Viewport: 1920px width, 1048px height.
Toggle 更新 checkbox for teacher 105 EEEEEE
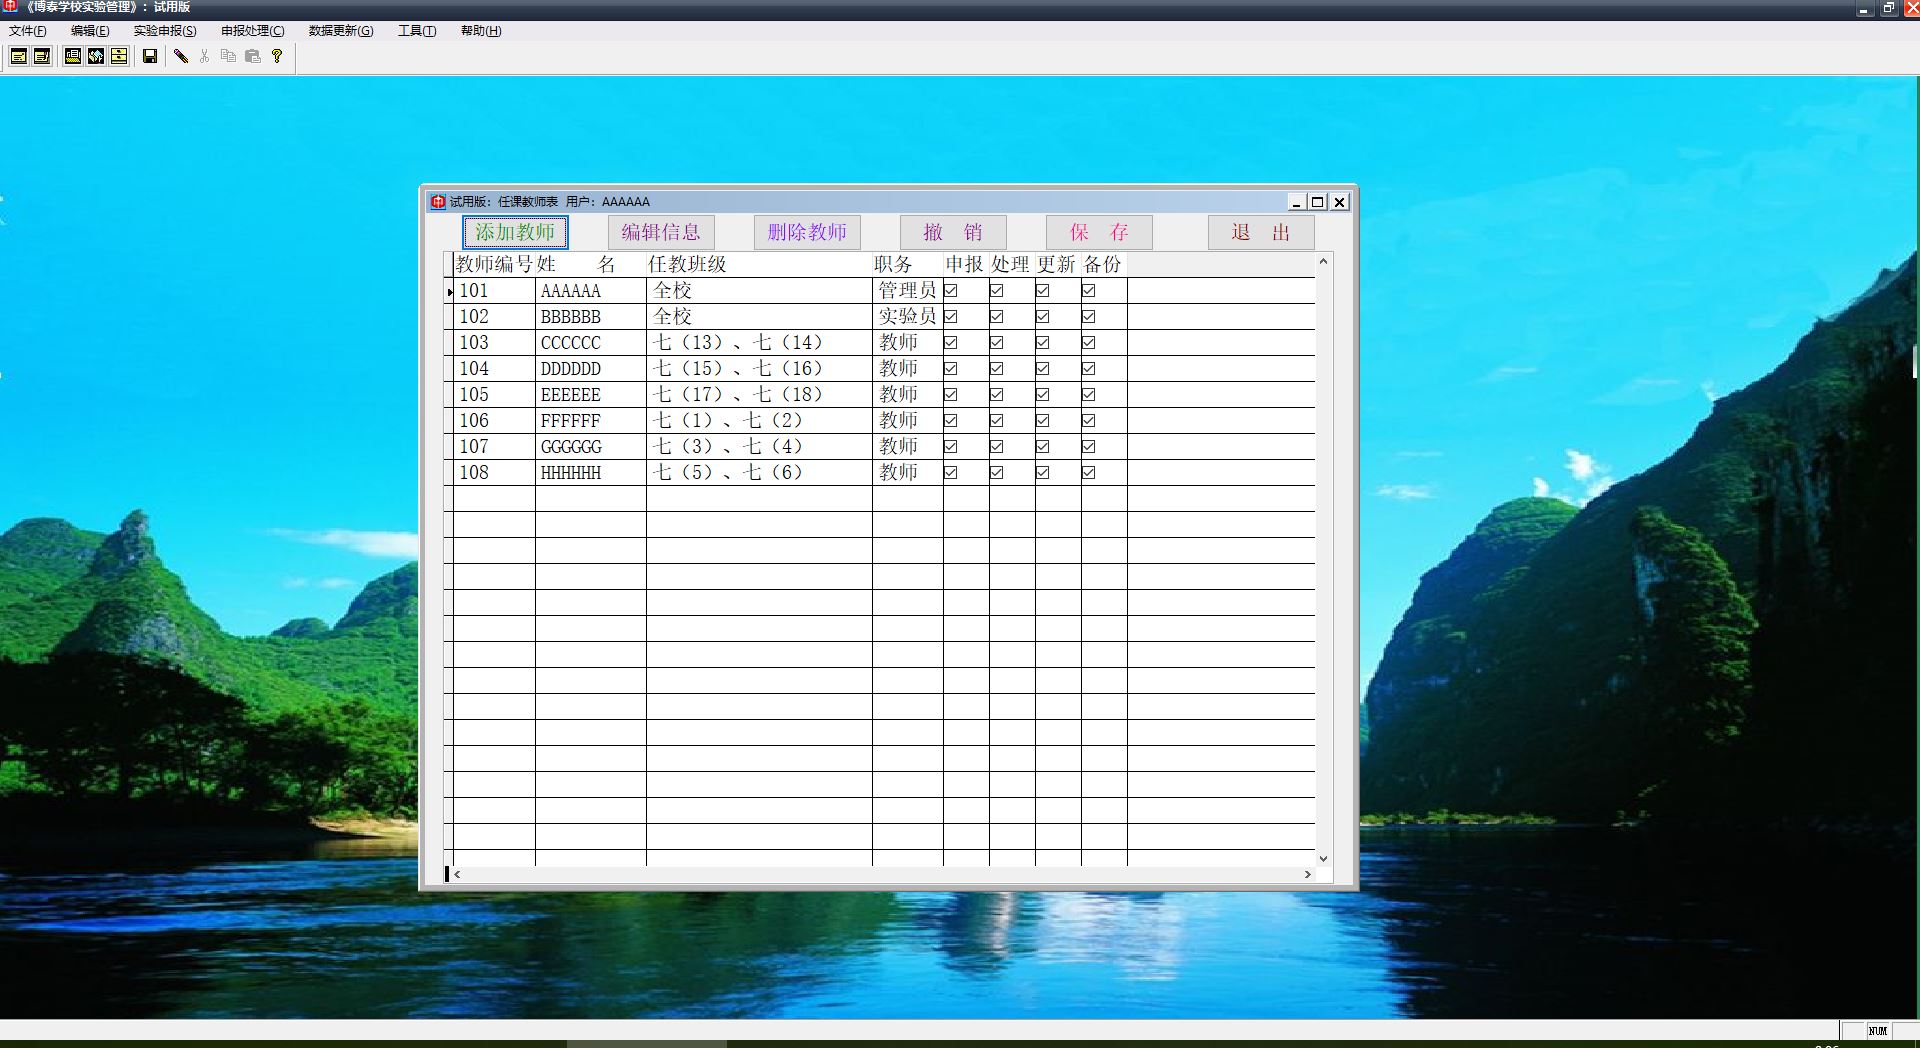pyautogui.click(x=1043, y=395)
